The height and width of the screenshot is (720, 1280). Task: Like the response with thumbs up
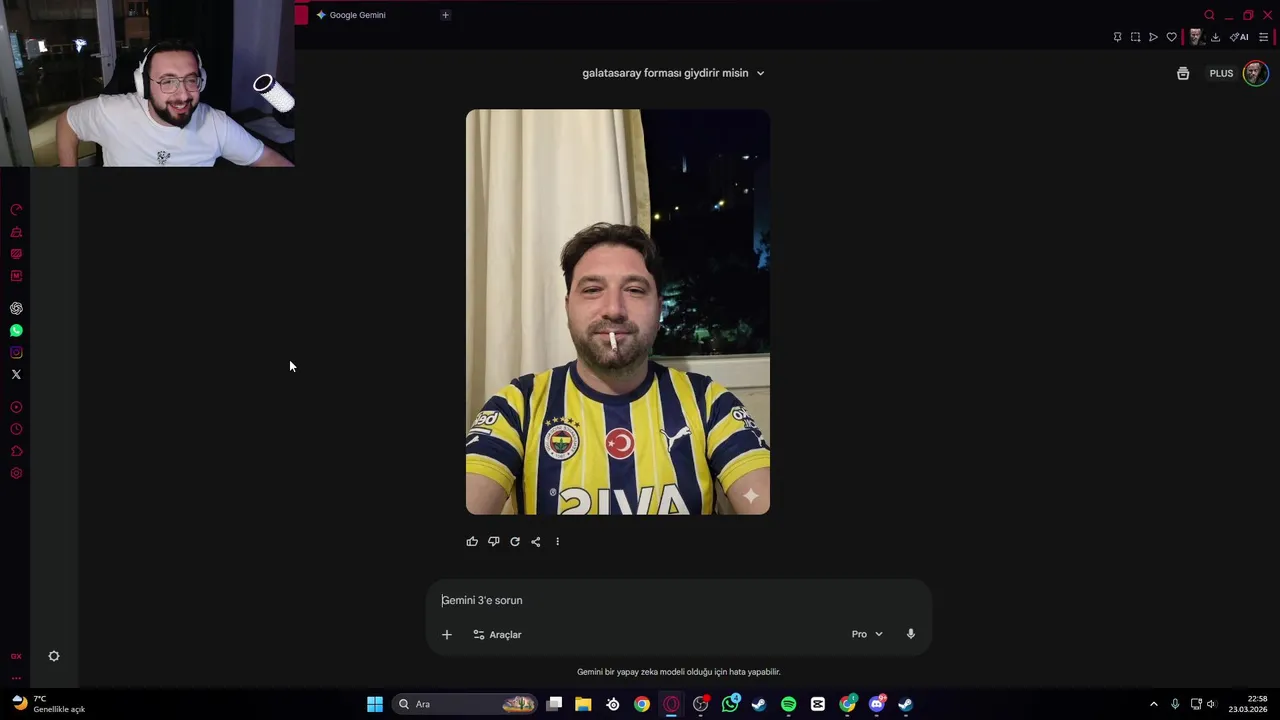(x=472, y=541)
